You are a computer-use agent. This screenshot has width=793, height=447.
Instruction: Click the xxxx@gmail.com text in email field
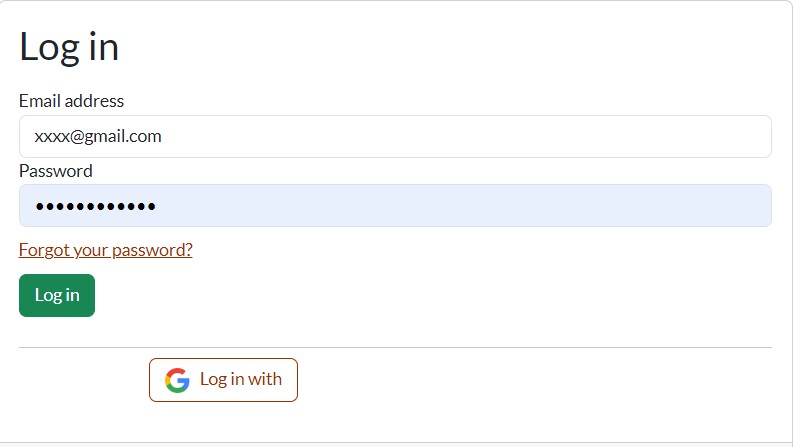98,136
